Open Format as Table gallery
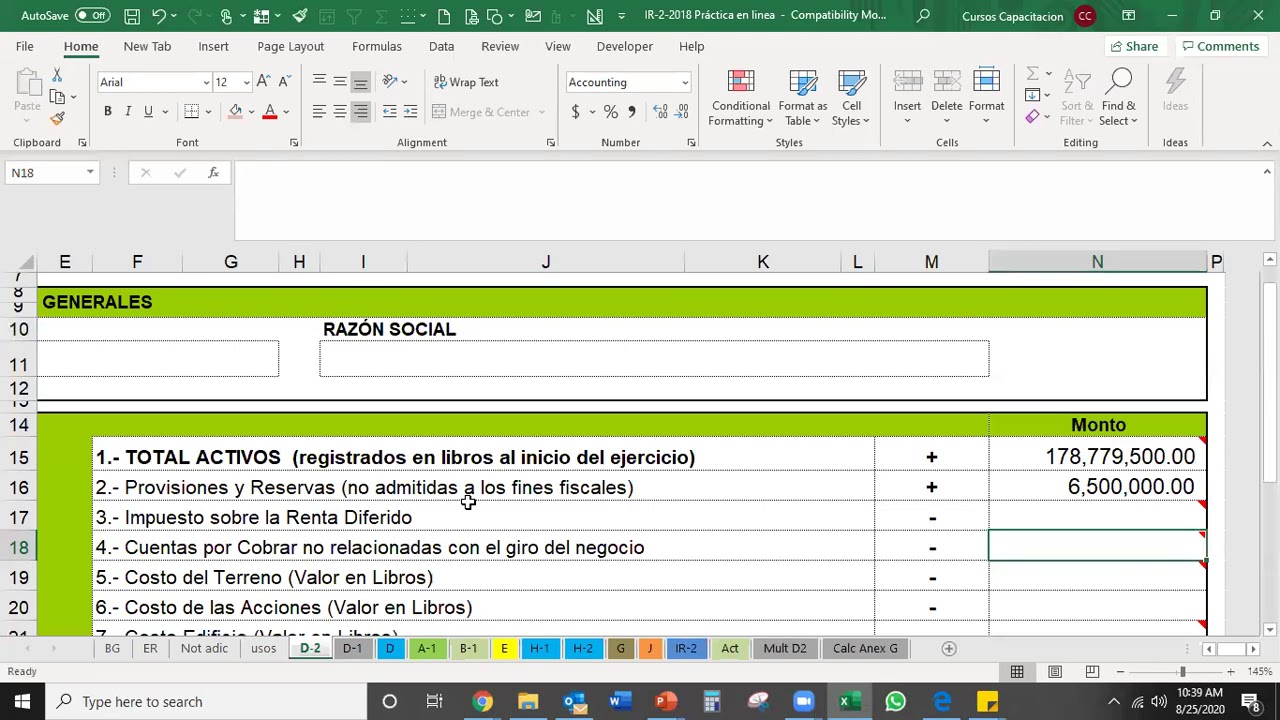This screenshot has height=720, width=1280. click(802, 98)
